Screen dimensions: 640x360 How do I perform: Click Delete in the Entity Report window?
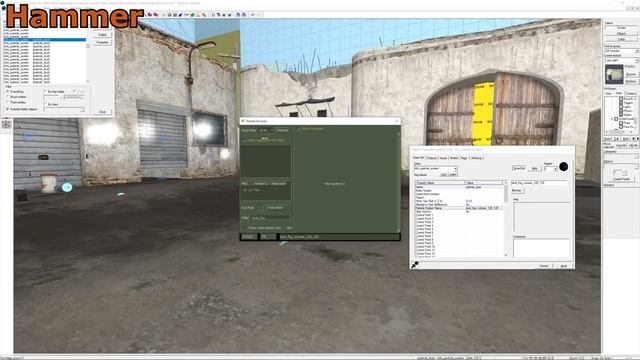102,35
